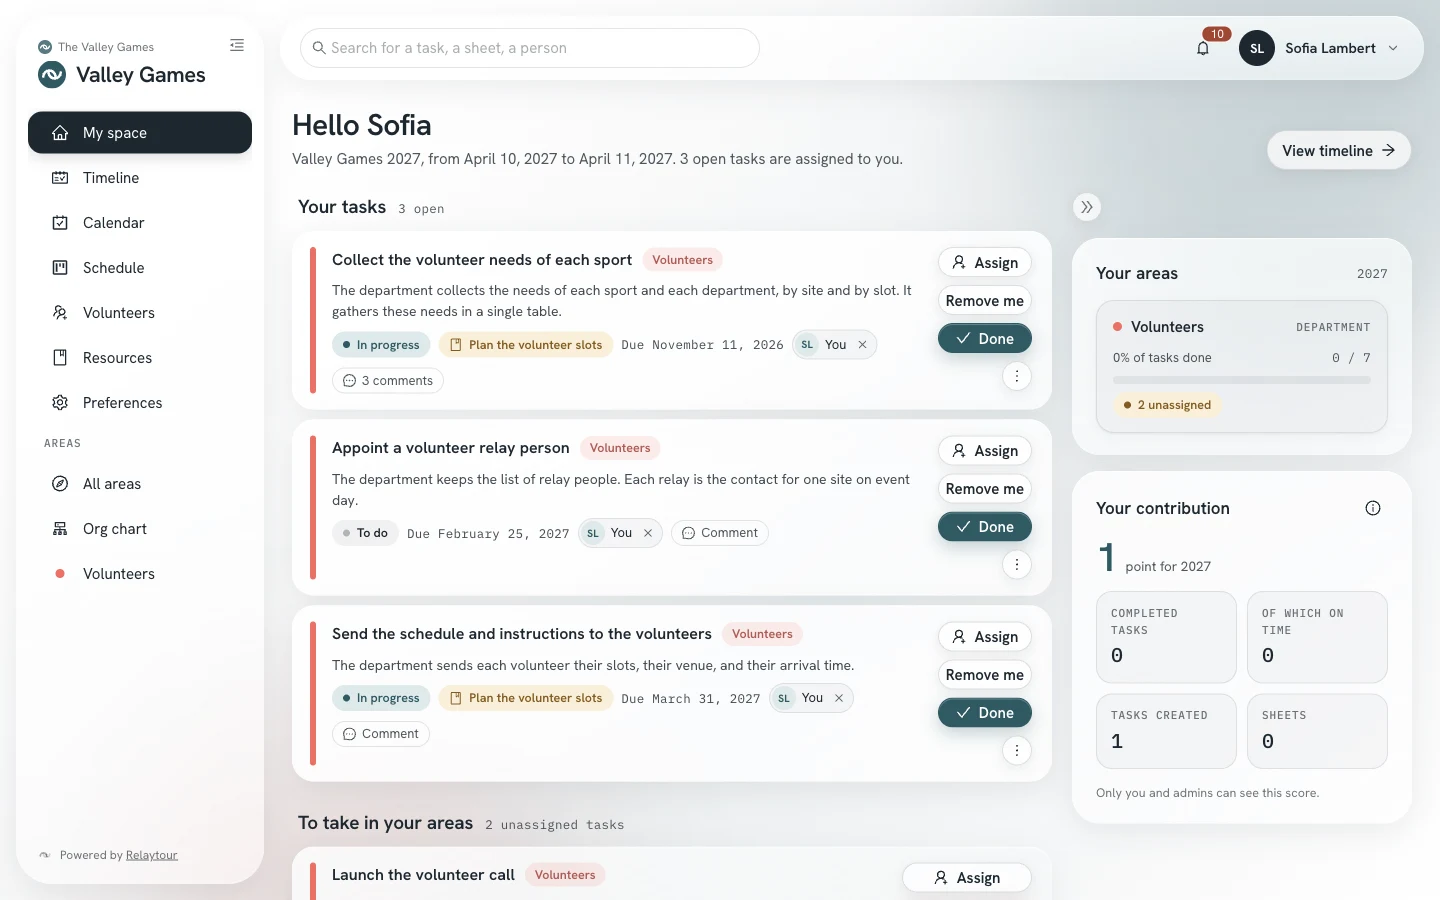Add Comment on Send the schedule task
Image resolution: width=1440 pixels, height=900 pixels.
point(381,734)
